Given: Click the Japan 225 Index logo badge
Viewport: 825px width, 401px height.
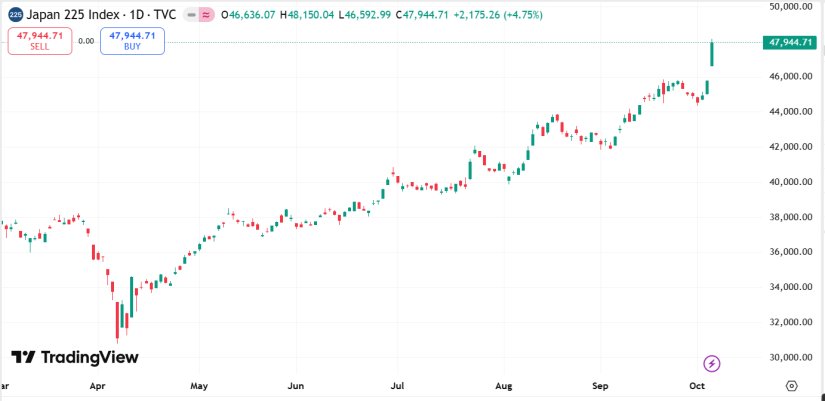Looking at the screenshot, I should point(16,15).
